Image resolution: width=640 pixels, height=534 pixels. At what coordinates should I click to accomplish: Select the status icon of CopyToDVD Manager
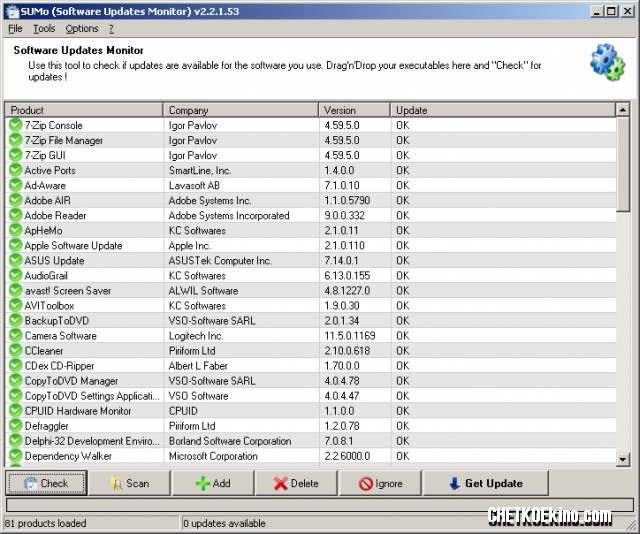tap(16, 380)
